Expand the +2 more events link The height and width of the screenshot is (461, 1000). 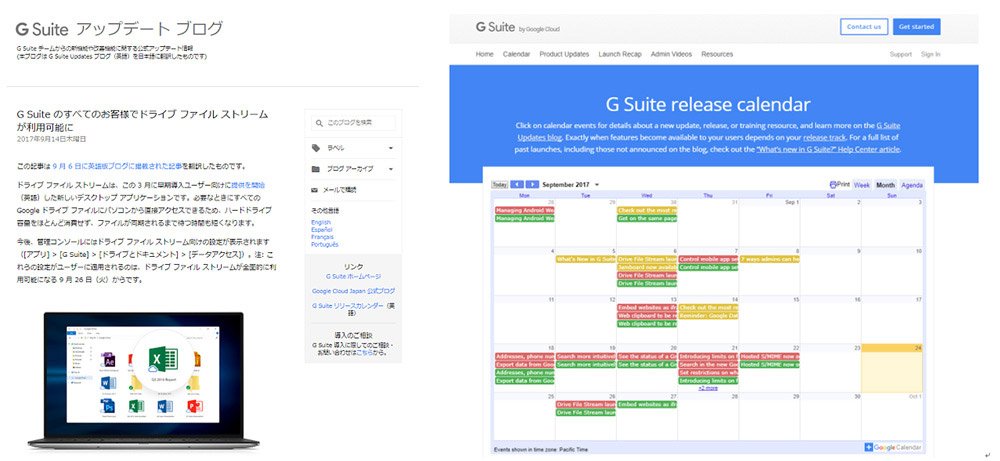(x=707, y=388)
